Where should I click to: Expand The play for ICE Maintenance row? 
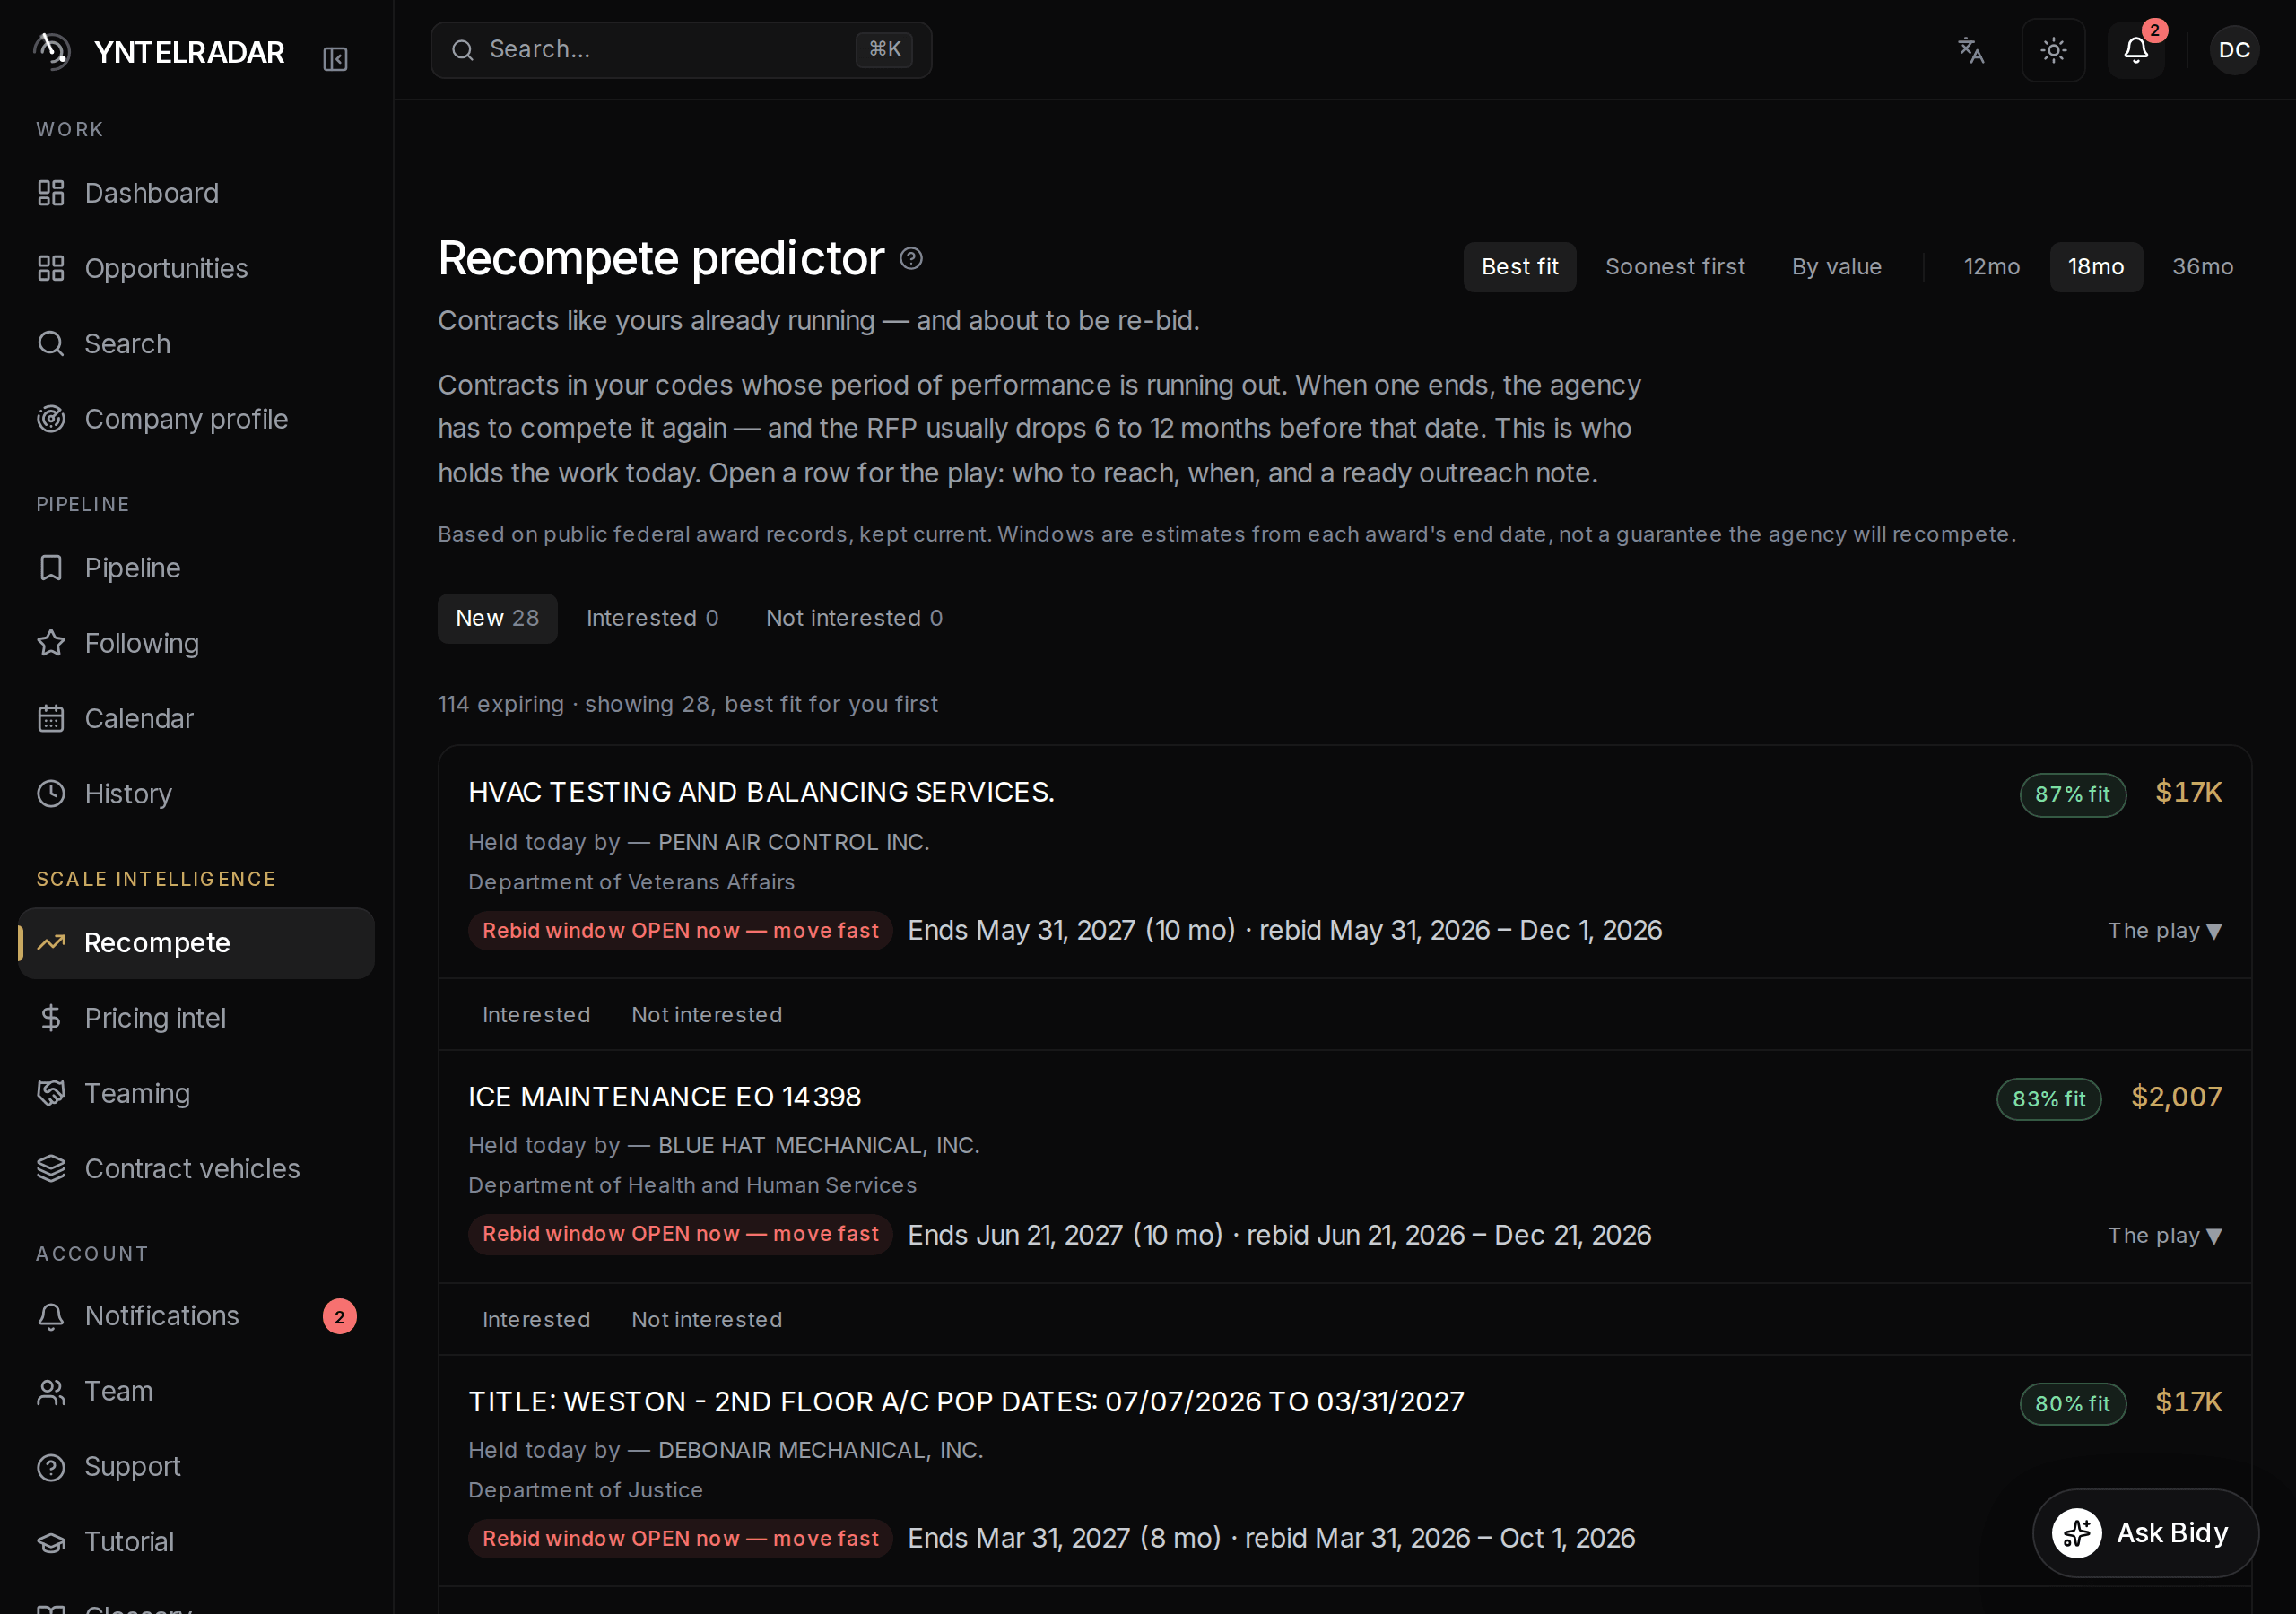pyautogui.click(x=2165, y=1236)
